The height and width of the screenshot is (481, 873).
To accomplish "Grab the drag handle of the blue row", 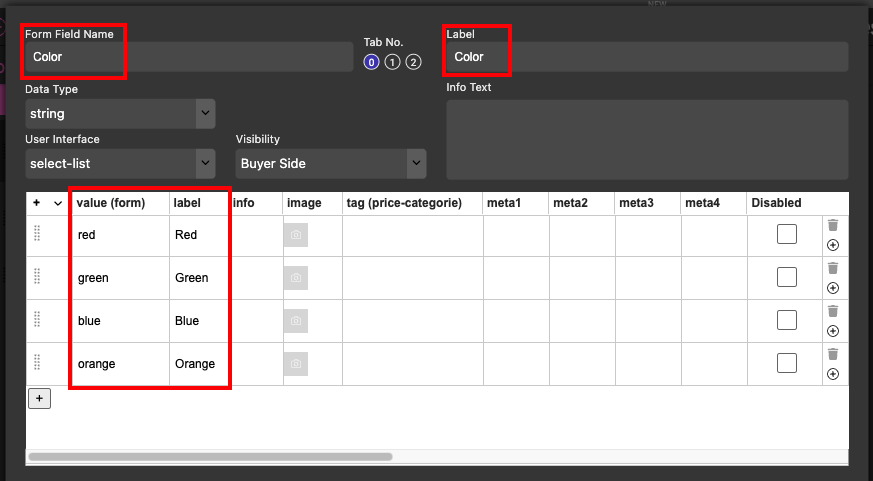I will pos(37,319).
